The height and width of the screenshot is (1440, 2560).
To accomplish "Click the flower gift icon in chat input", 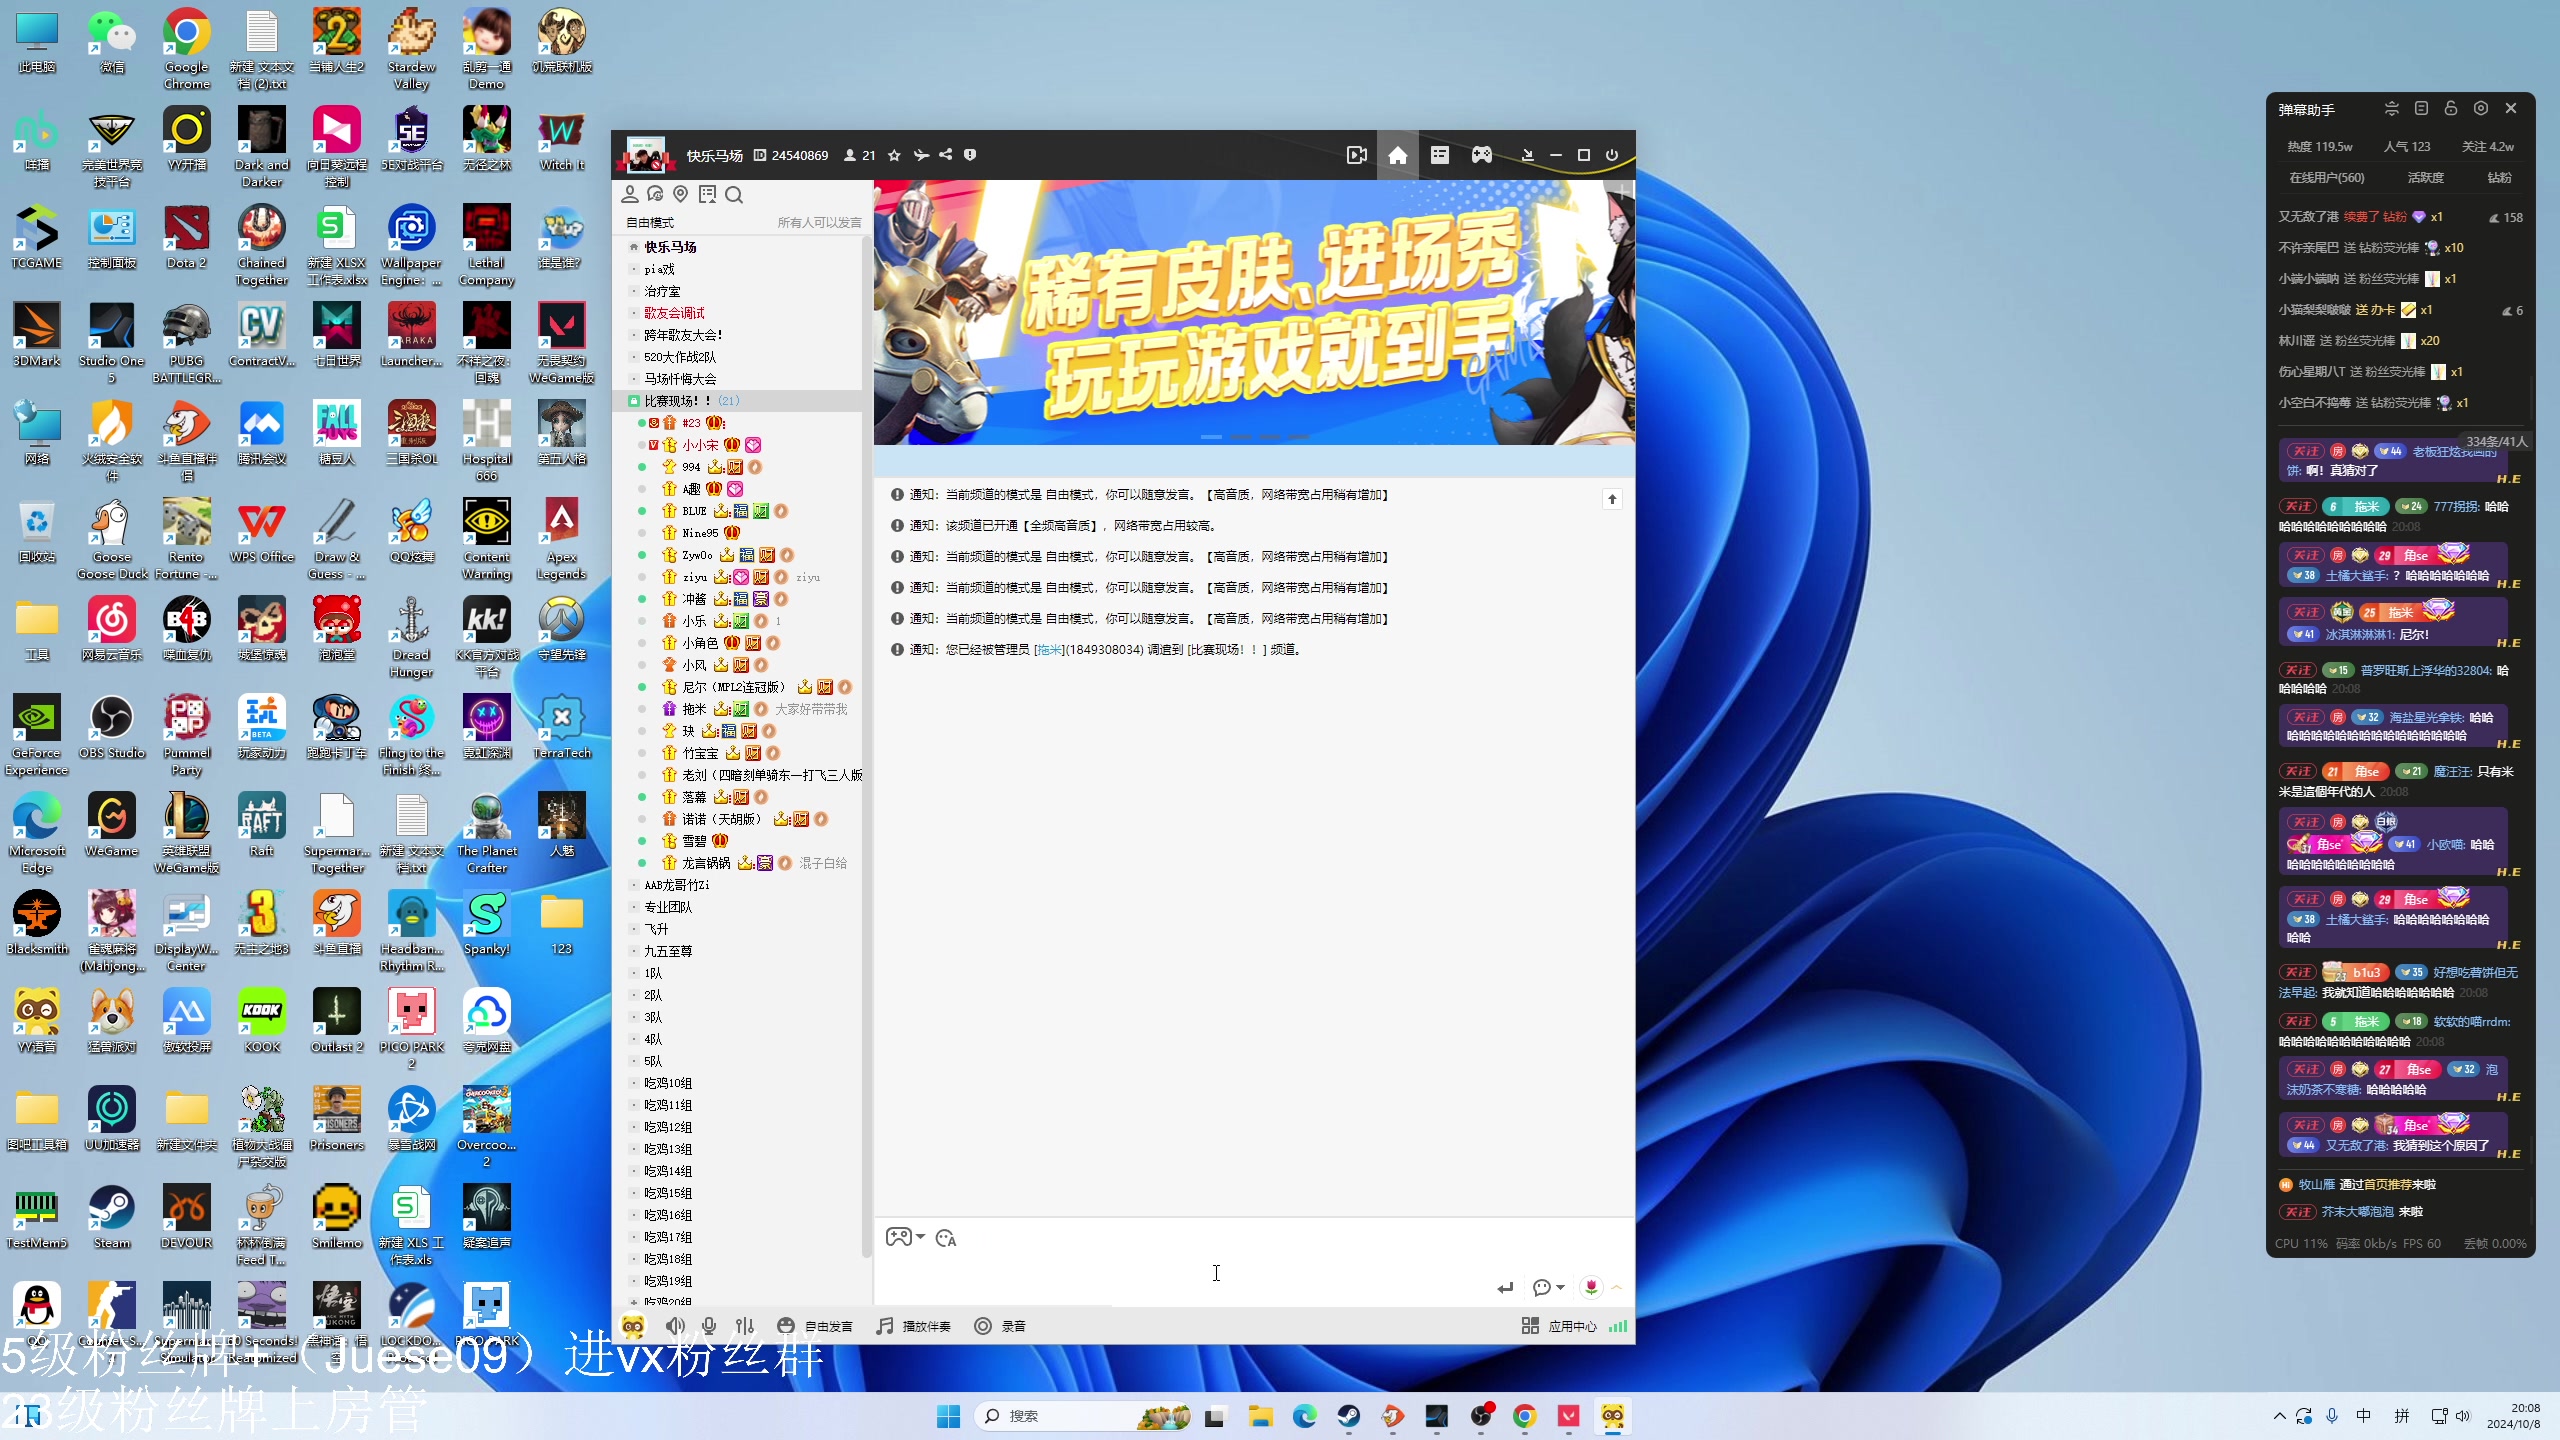I will pyautogui.click(x=1591, y=1287).
